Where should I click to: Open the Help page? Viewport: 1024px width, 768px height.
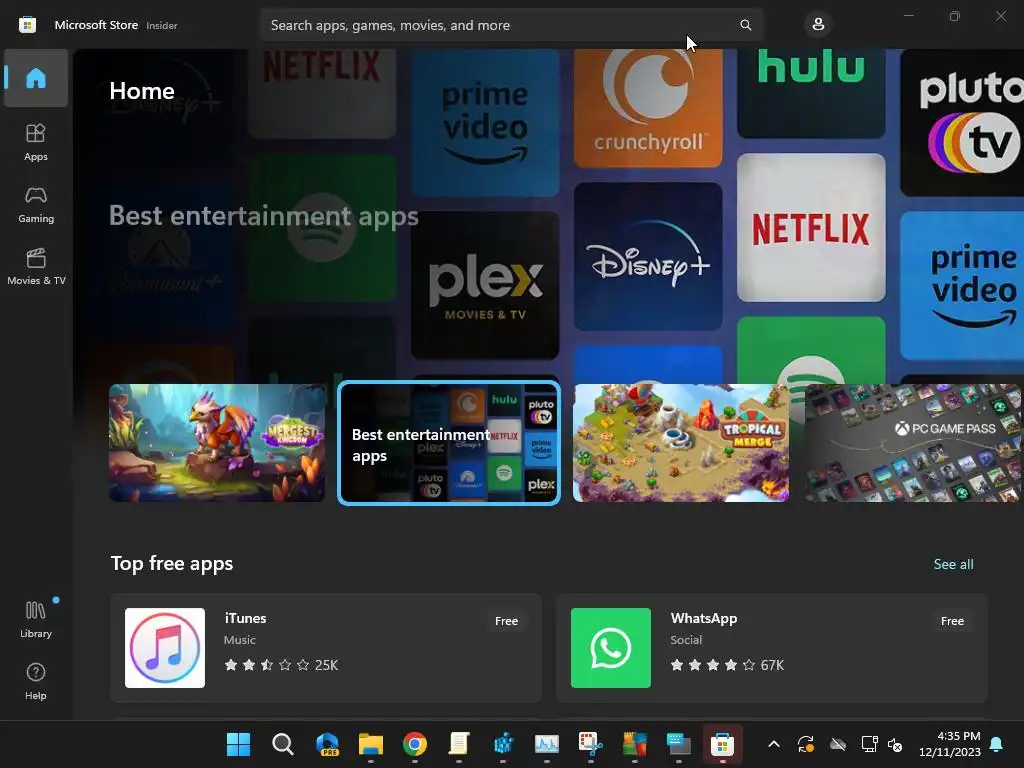[x=36, y=681]
